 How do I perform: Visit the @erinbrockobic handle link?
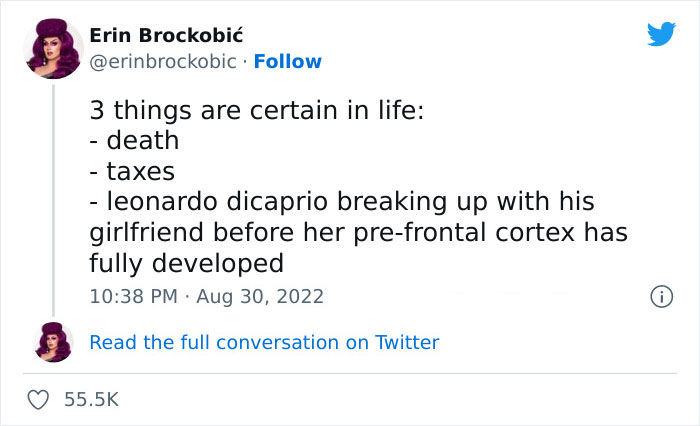tap(163, 62)
